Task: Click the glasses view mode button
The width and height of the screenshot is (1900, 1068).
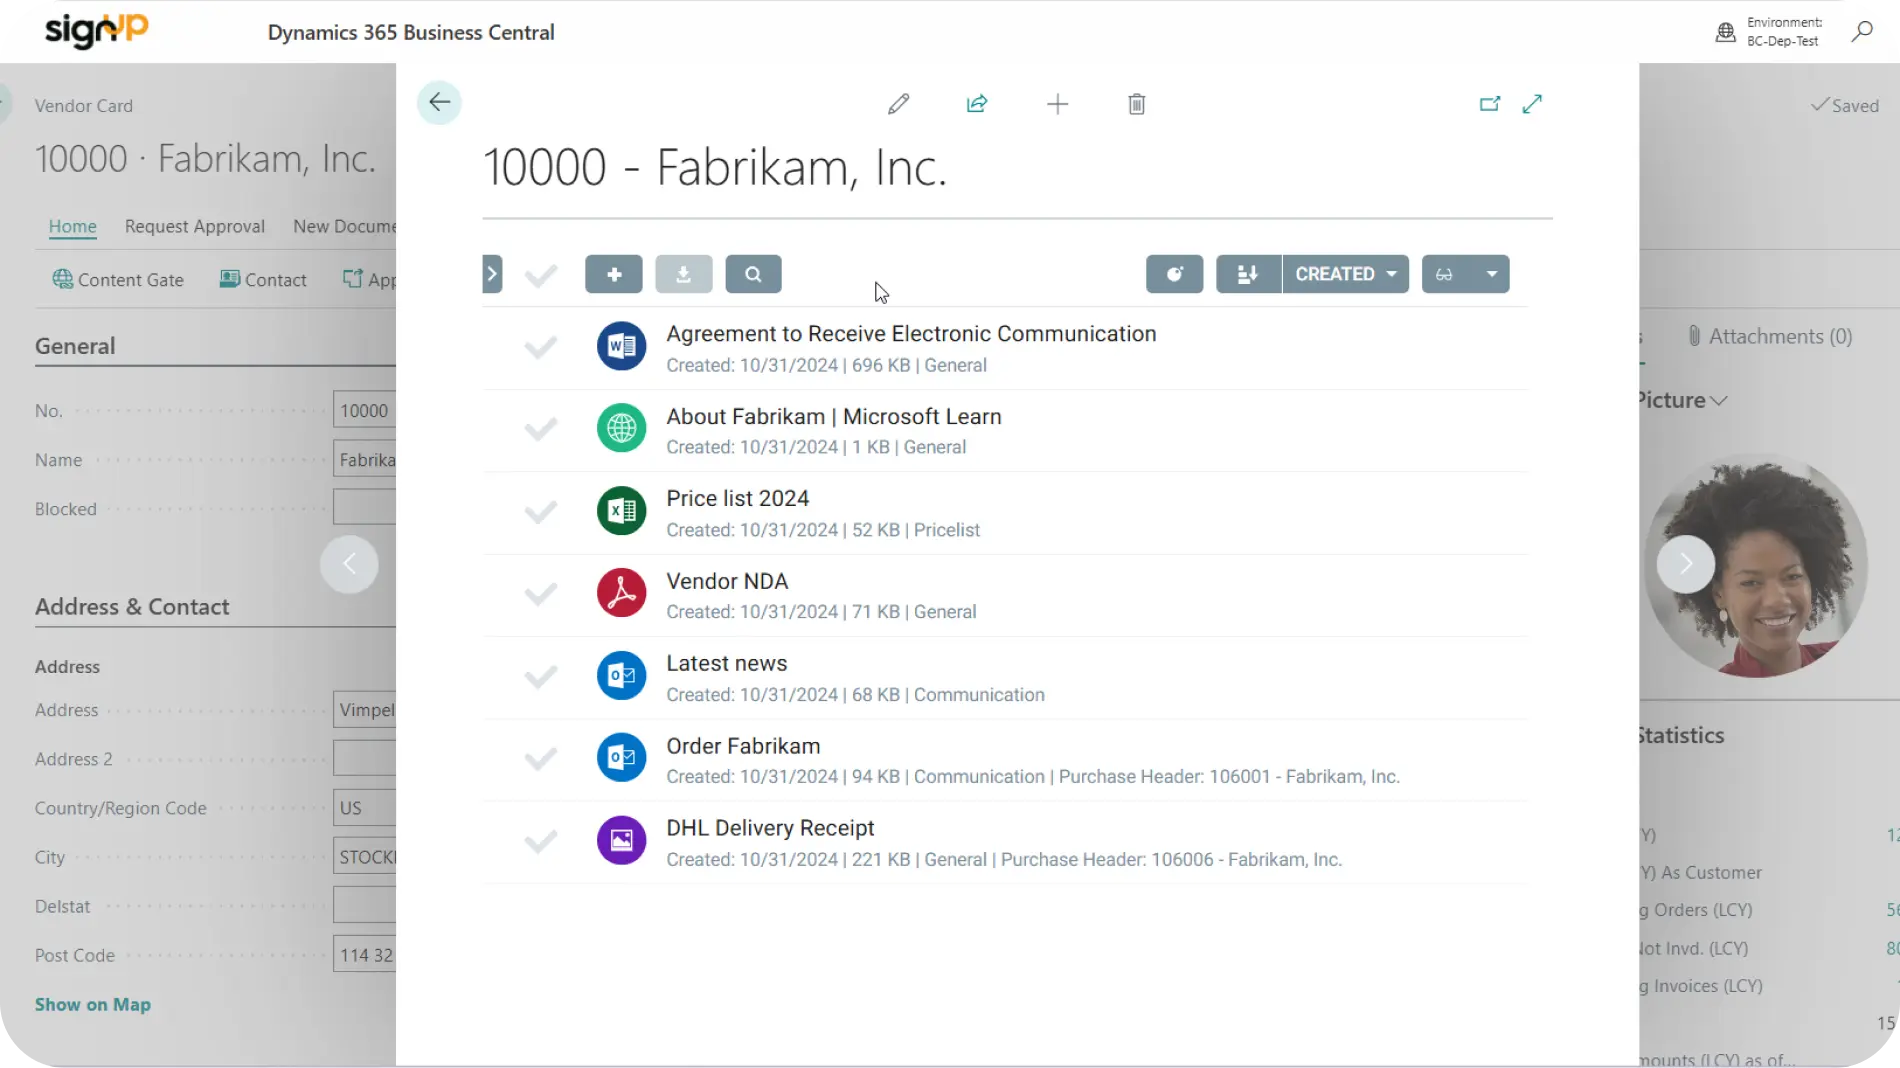Action: coord(1446,274)
